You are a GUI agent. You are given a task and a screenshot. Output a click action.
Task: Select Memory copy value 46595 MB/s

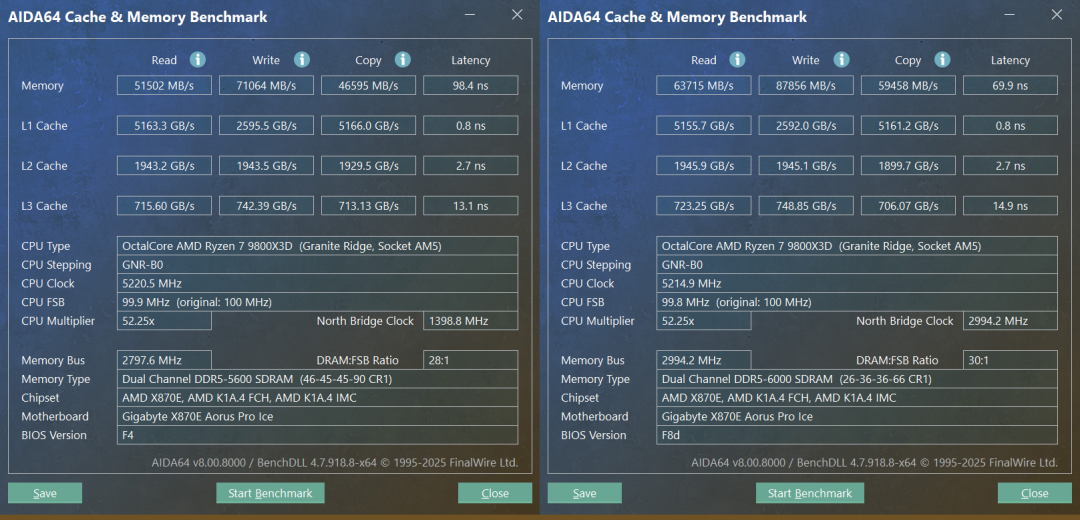click(368, 85)
